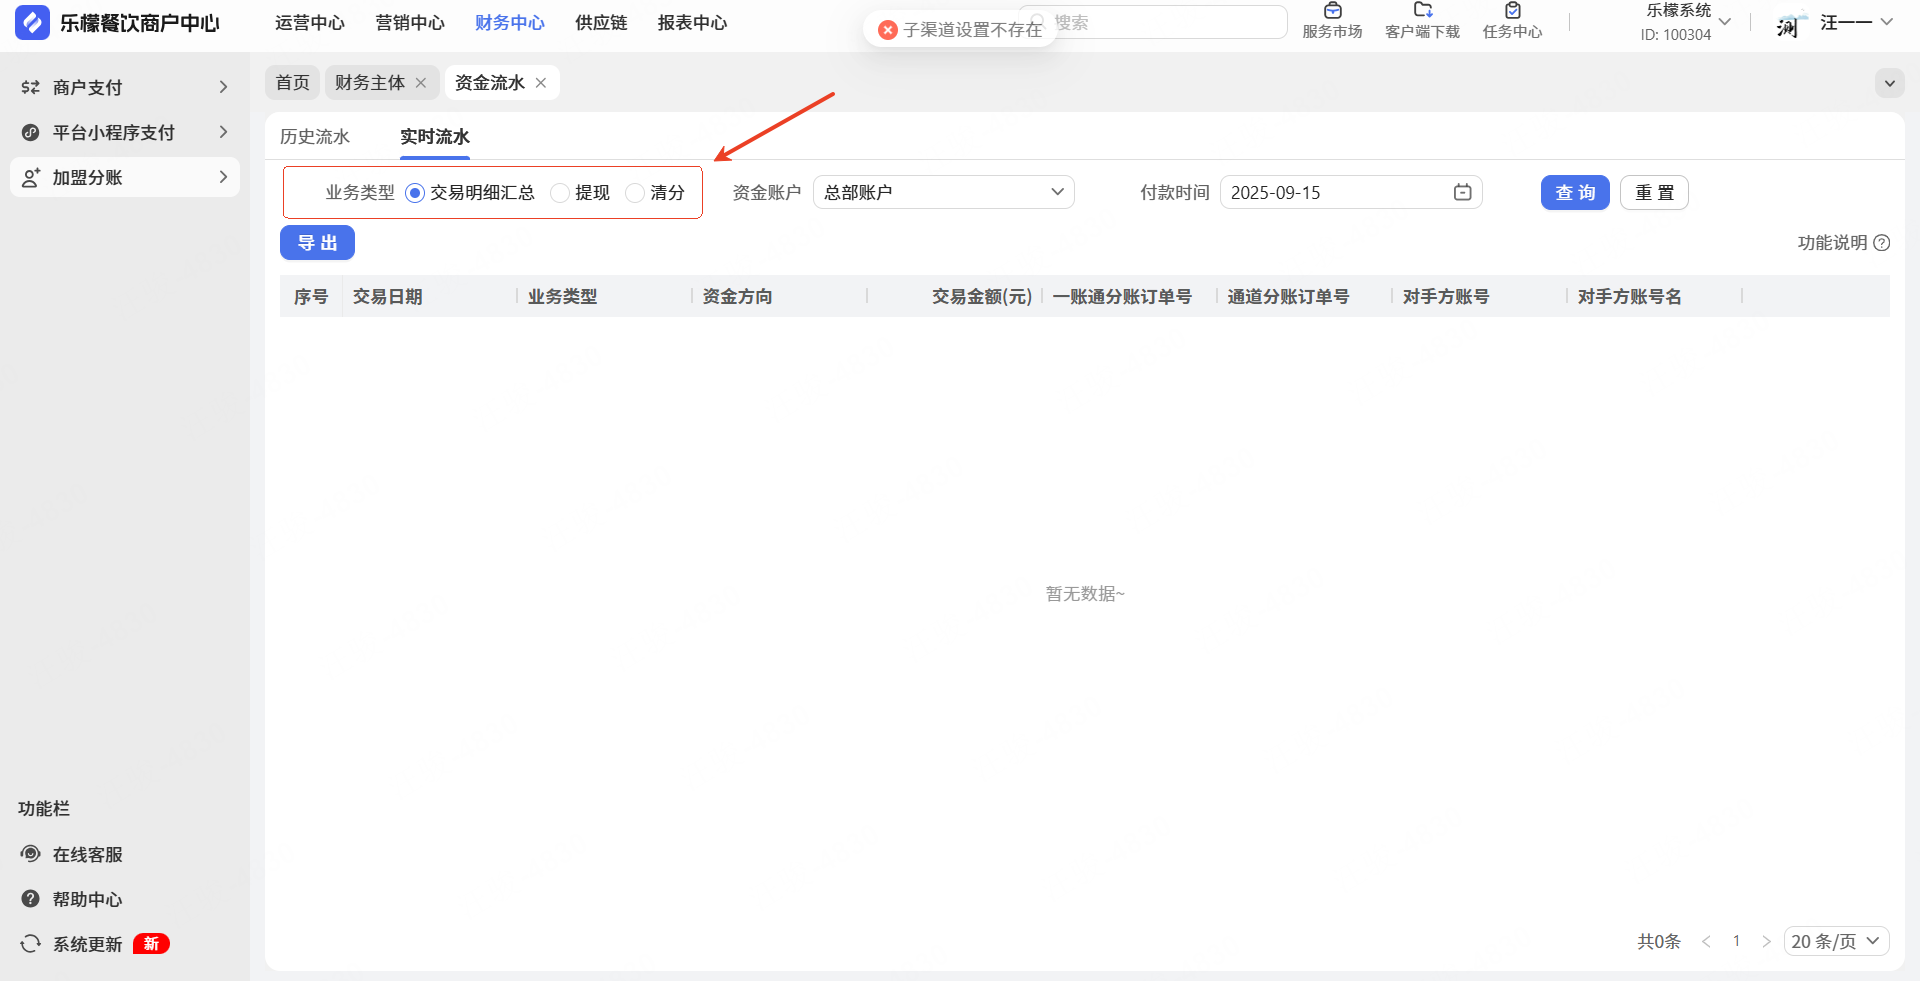Open the 资金账户 总部账户 dropdown
The width and height of the screenshot is (1920, 981).
(943, 192)
